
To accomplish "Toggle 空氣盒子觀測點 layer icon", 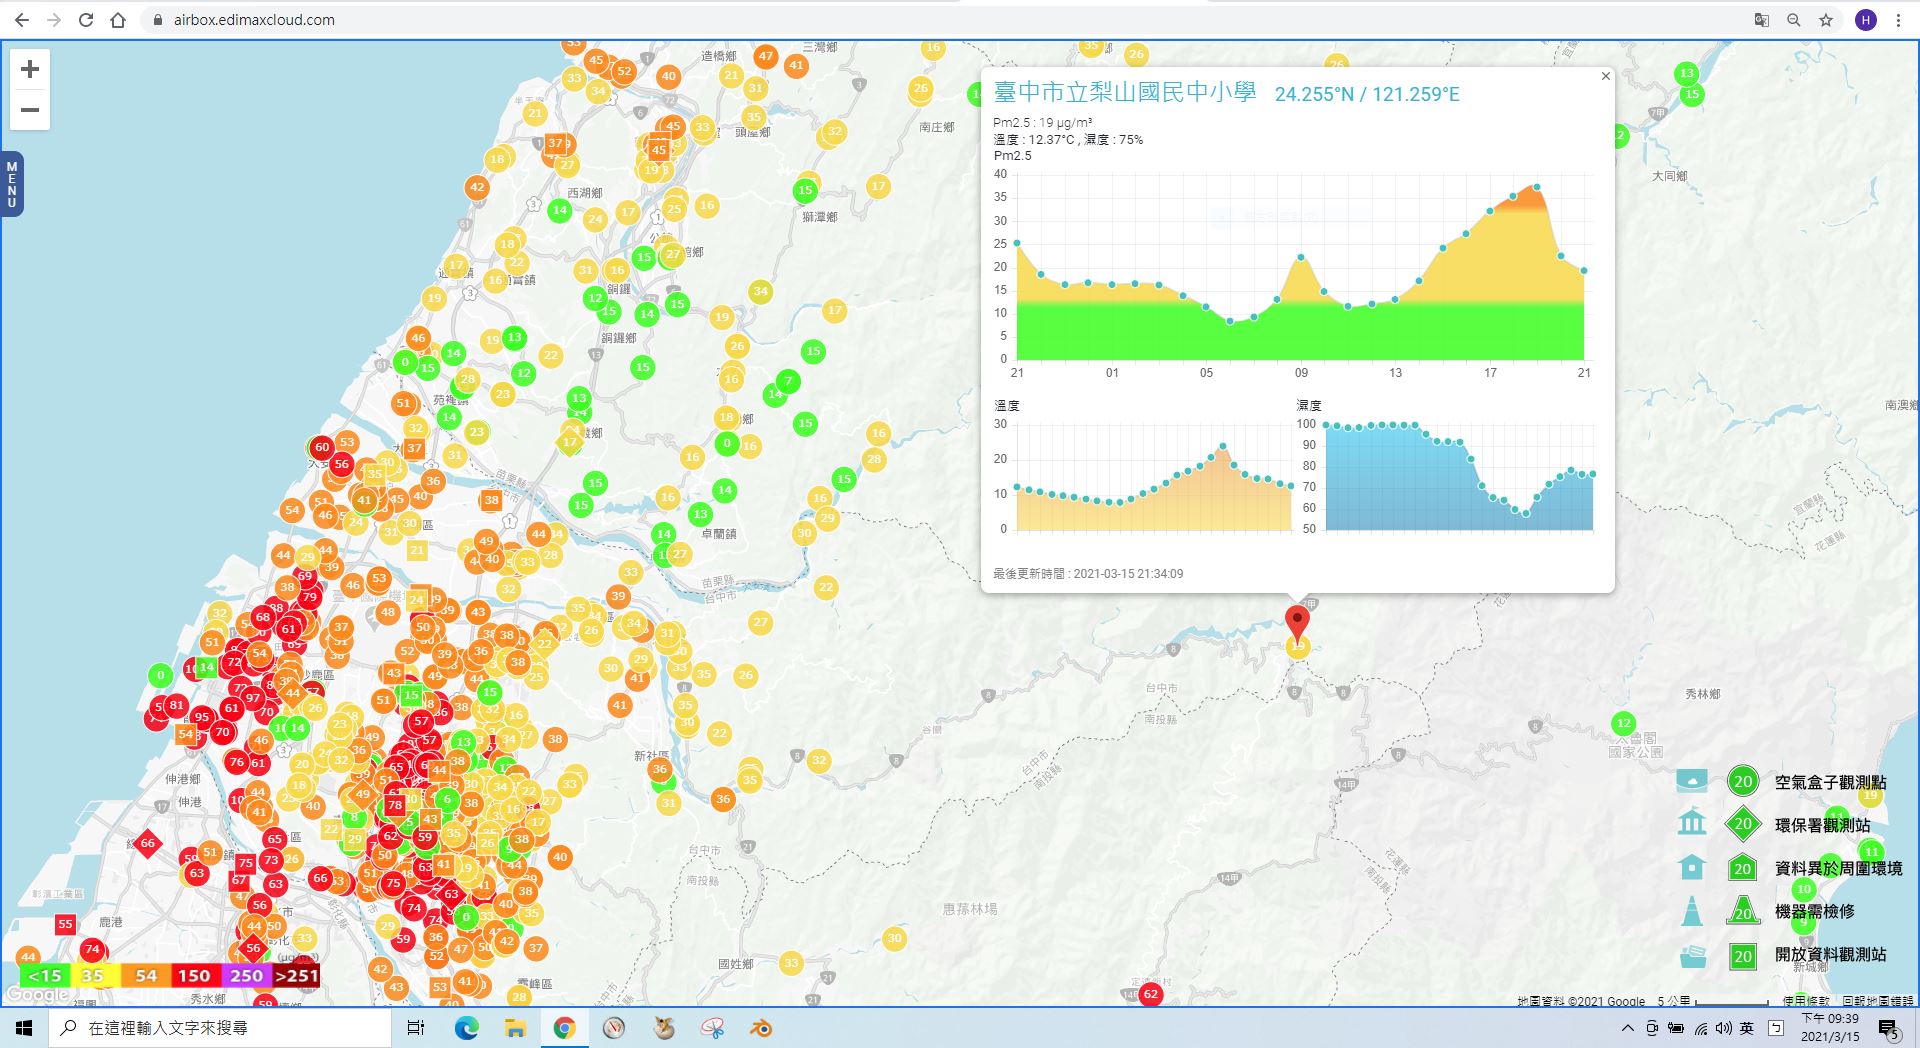I will pos(1692,781).
